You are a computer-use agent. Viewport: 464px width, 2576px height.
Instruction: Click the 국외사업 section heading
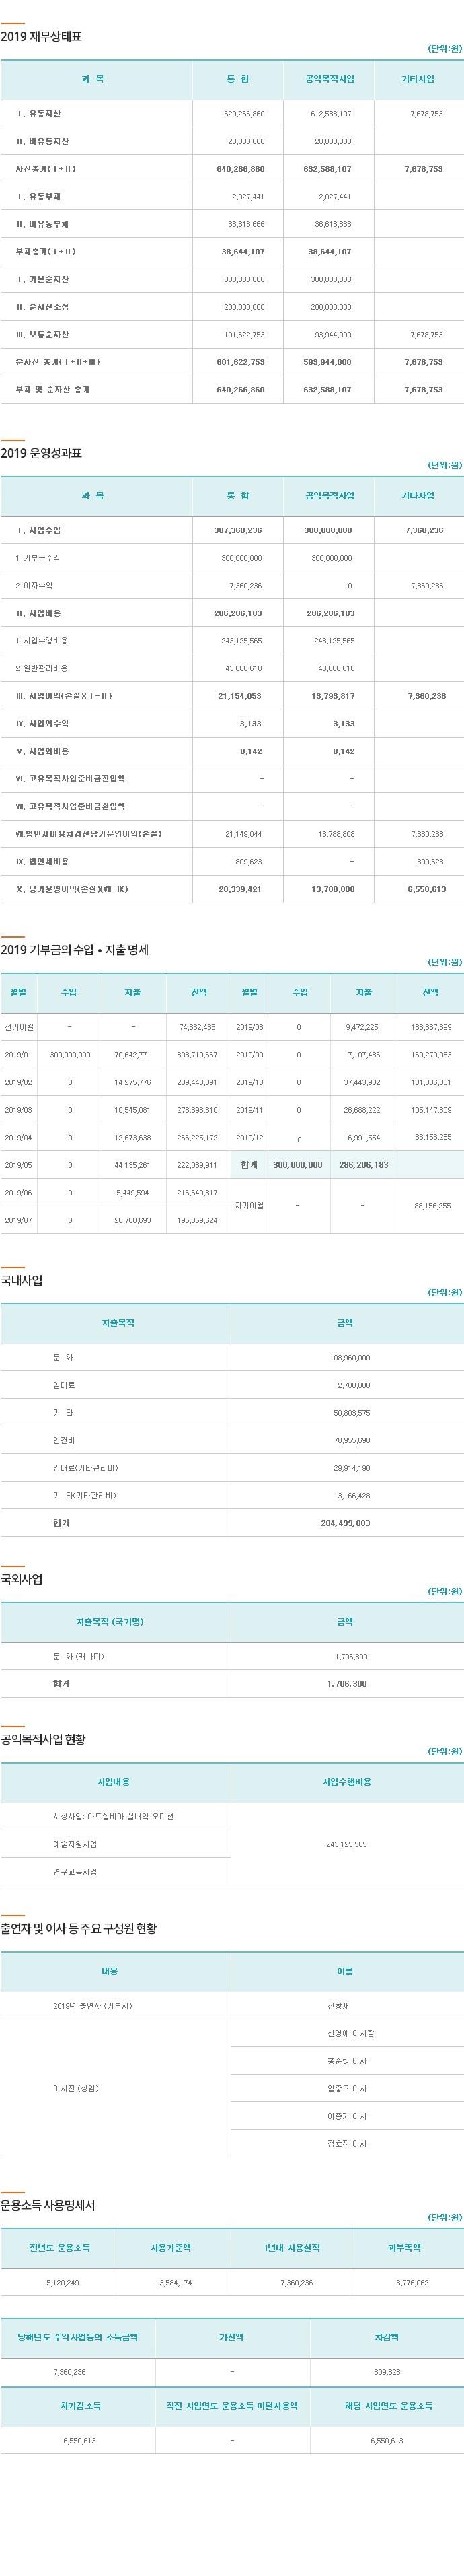22,1579
